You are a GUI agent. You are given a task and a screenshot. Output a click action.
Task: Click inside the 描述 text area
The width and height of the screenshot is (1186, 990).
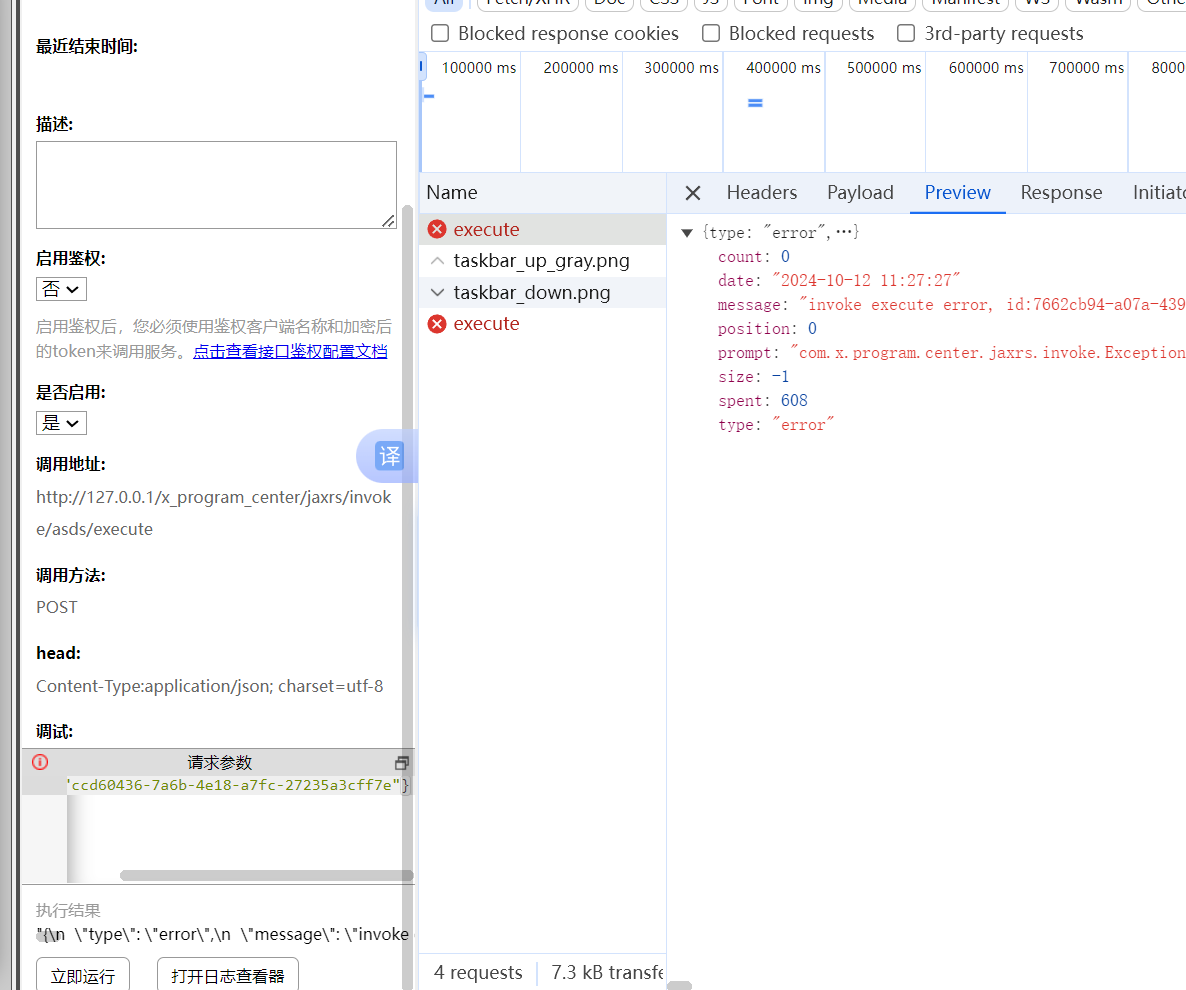tap(216, 185)
